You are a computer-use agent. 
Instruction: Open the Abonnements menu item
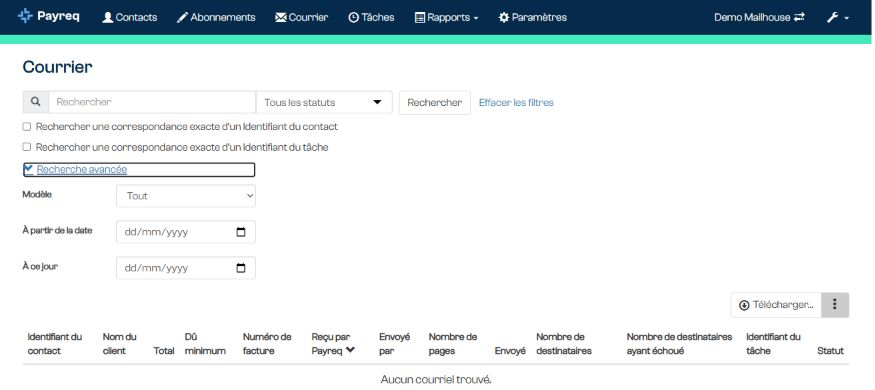tap(216, 17)
